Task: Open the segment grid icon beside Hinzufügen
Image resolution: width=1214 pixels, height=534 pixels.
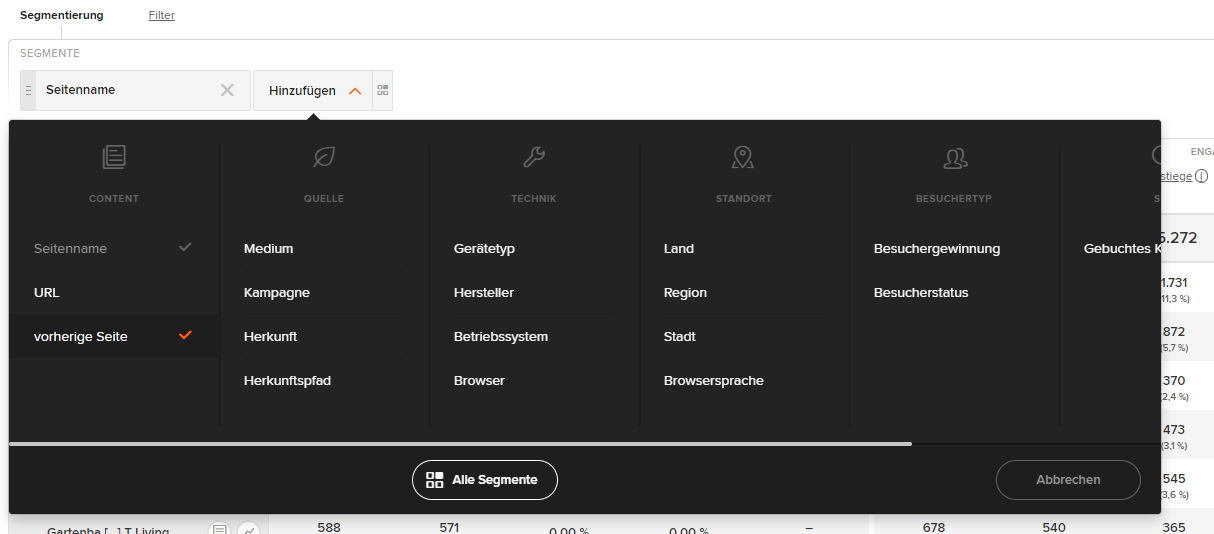Action: 383,90
